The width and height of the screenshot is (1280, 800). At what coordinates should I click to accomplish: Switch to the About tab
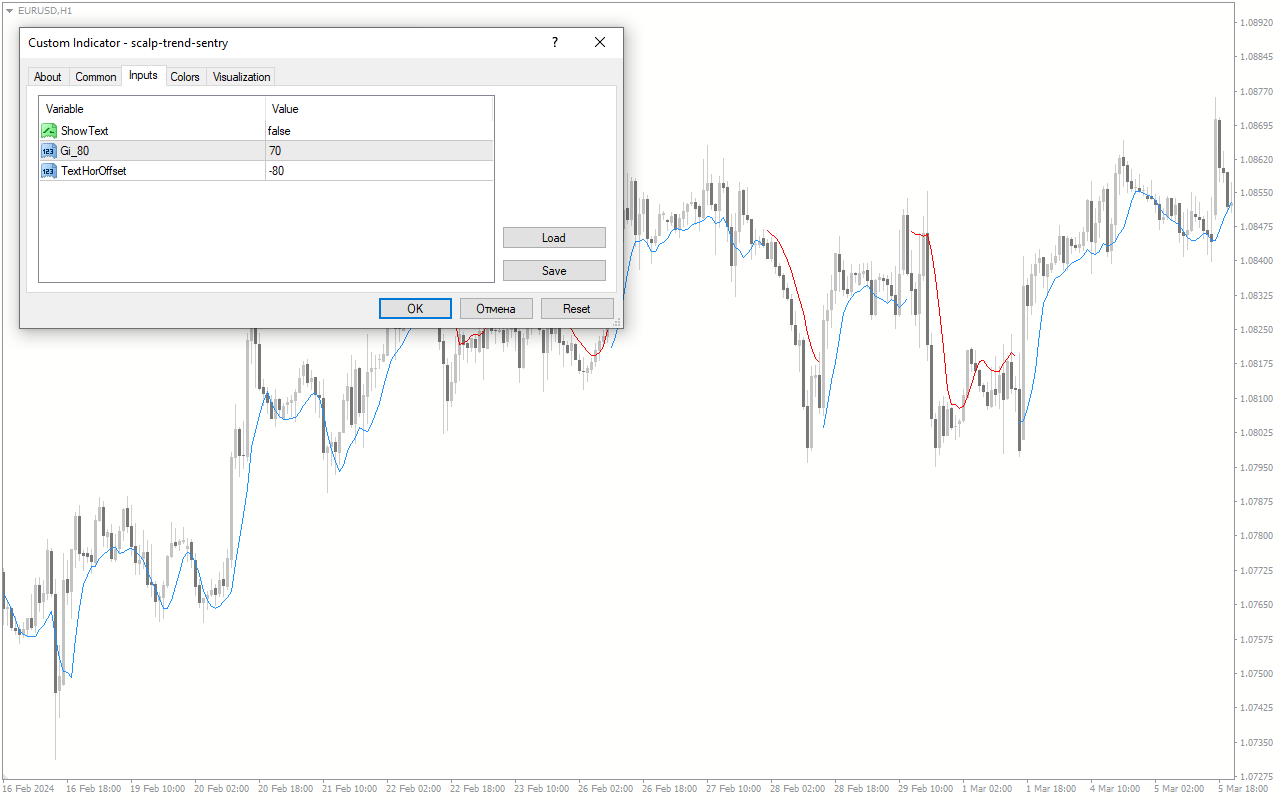coord(48,77)
